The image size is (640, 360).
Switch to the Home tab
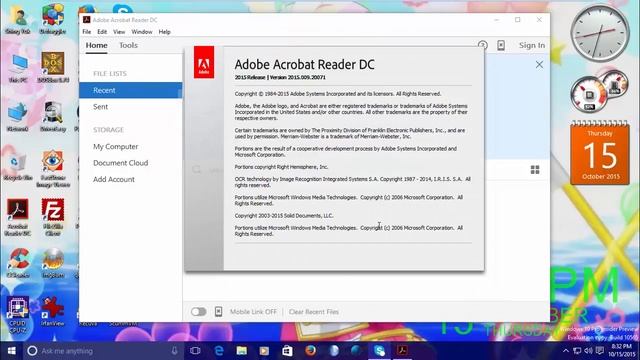click(97, 45)
